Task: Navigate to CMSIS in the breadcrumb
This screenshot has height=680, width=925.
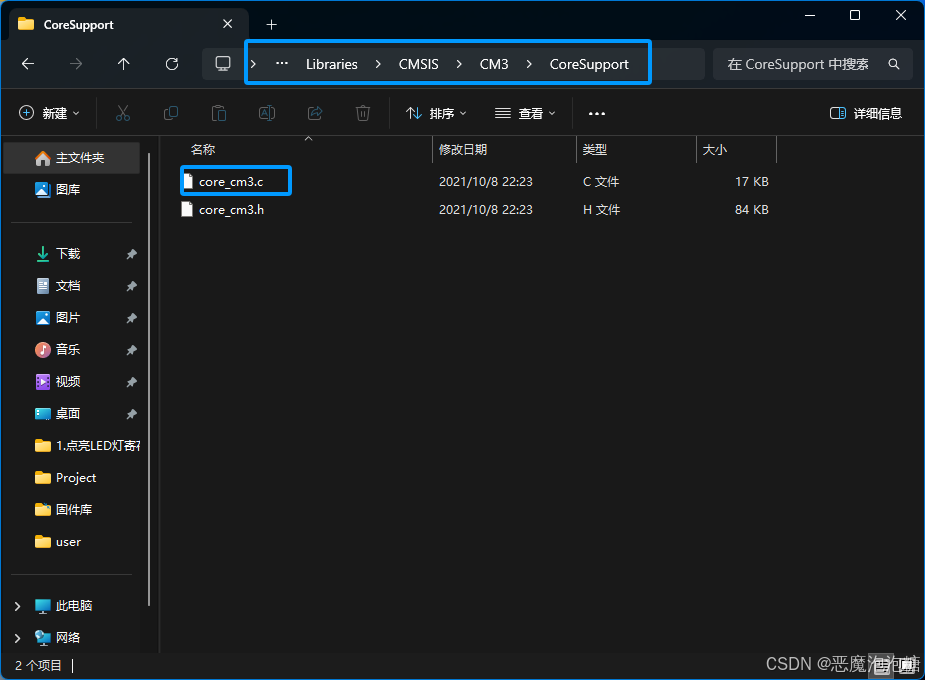Action: 418,64
